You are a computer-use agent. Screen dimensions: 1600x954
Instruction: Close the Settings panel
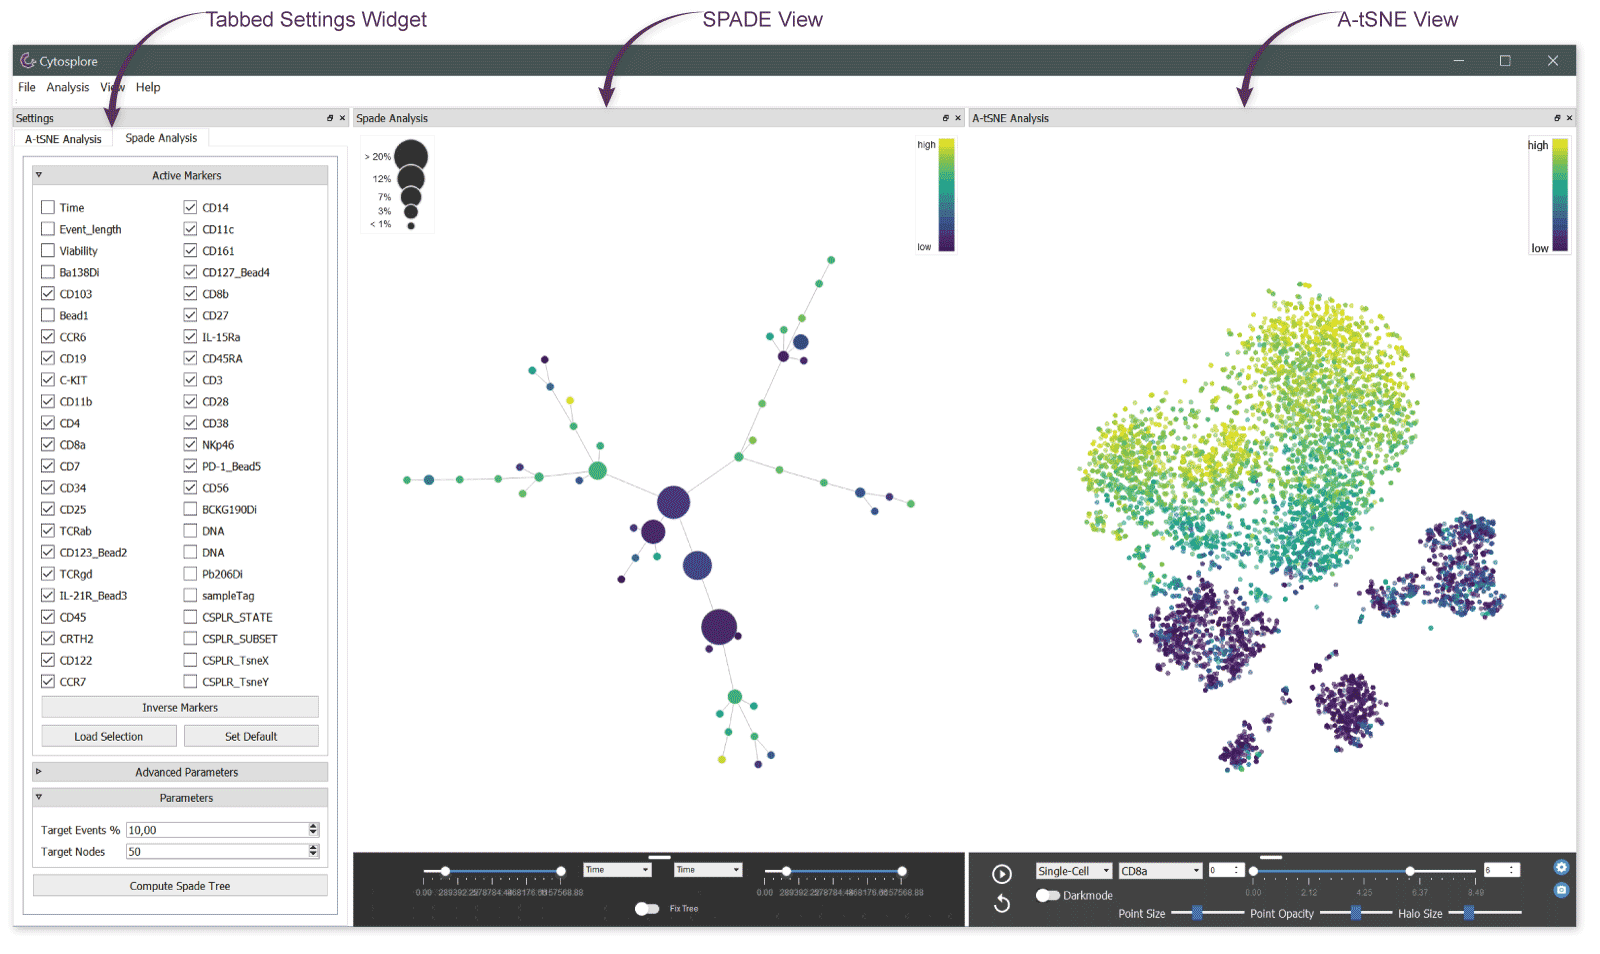(342, 118)
